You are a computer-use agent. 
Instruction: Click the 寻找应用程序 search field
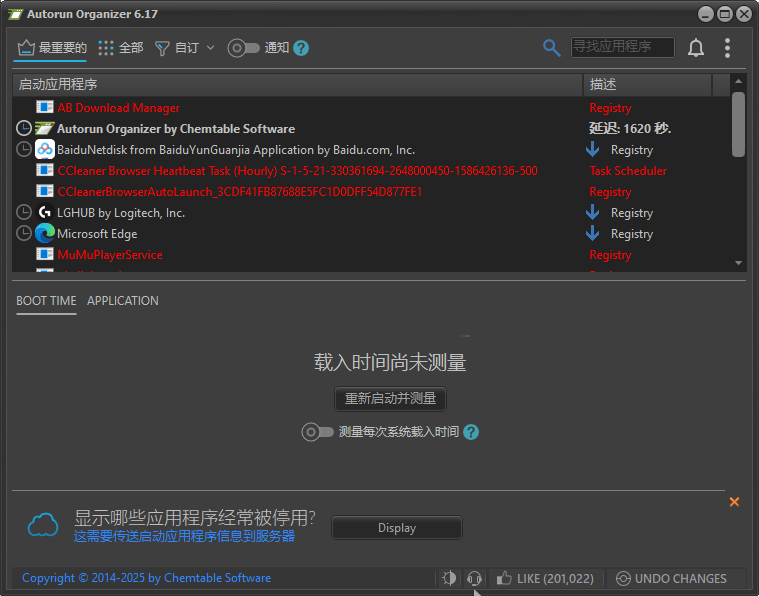tap(622, 47)
